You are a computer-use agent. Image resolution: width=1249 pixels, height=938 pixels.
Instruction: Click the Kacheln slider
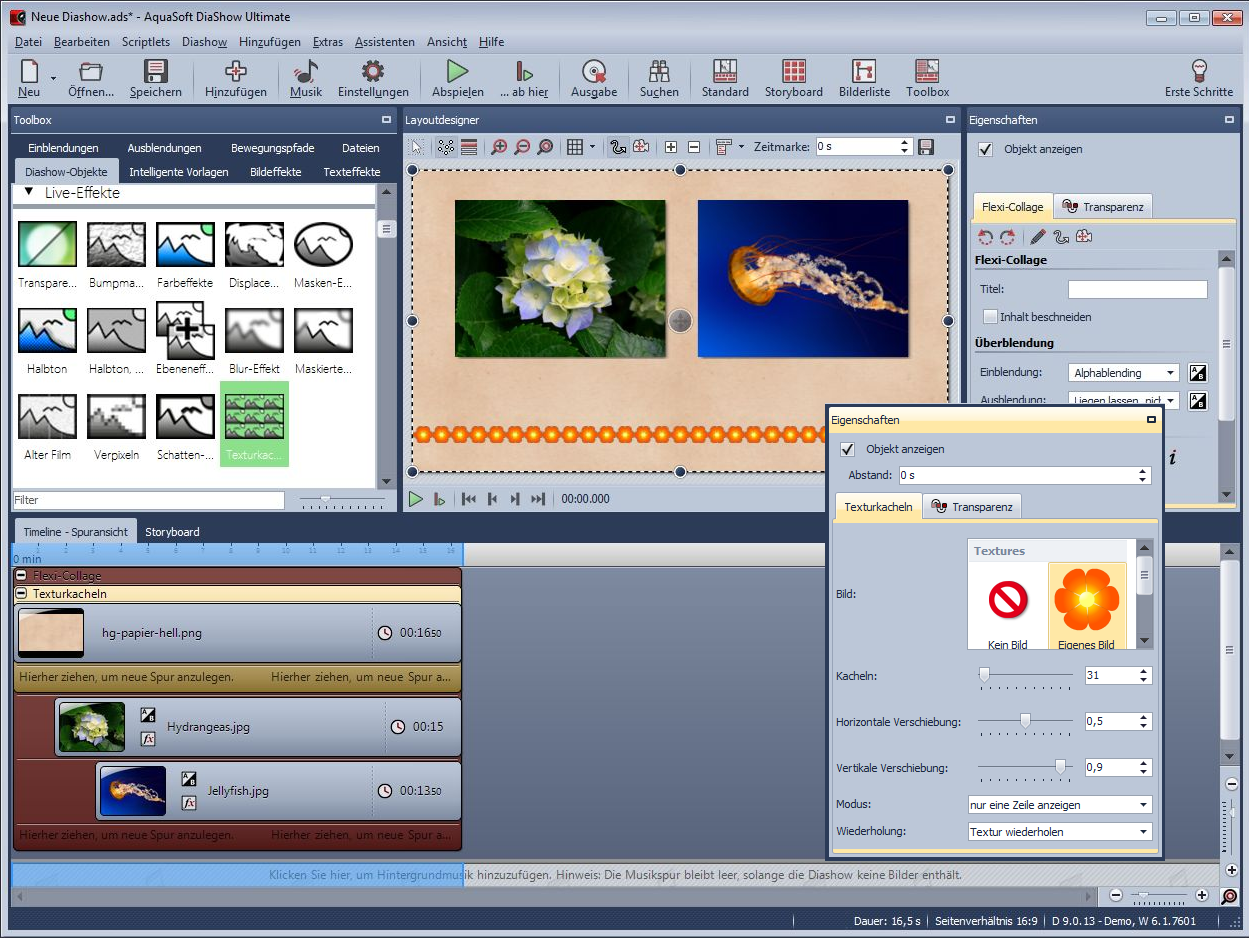click(x=1025, y=676)
